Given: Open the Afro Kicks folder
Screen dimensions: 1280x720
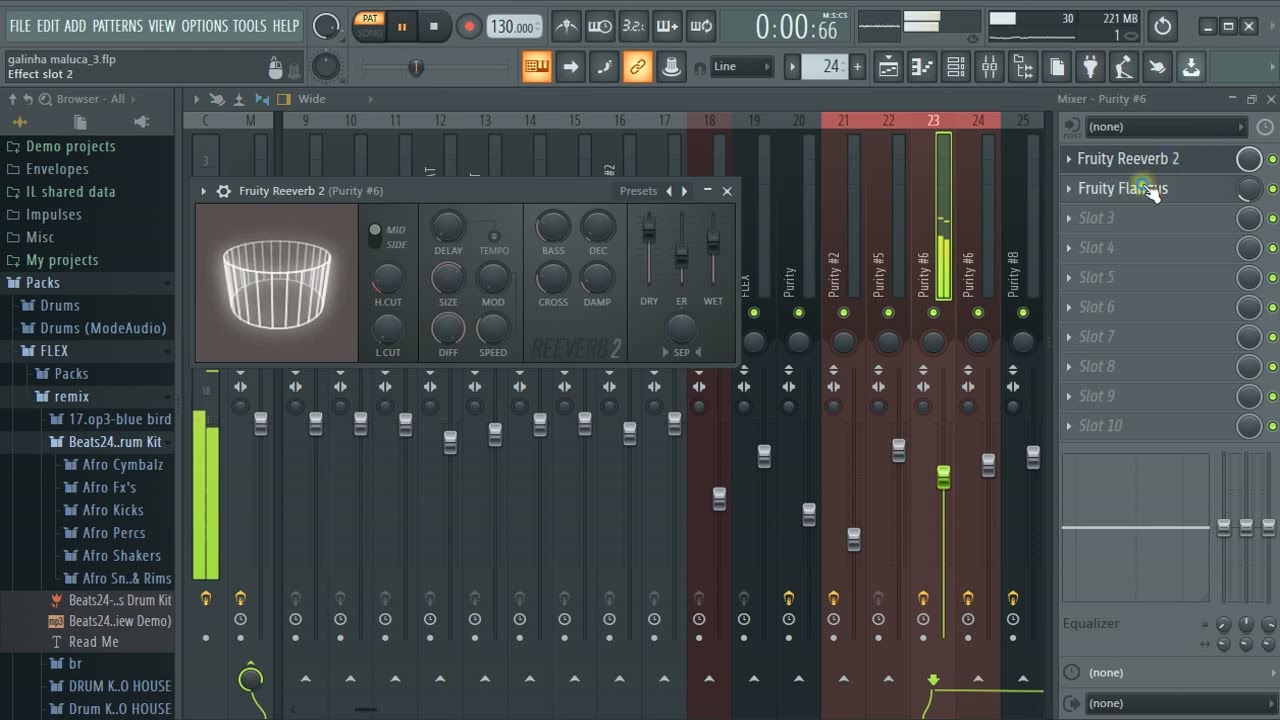Looking at the screenshot, I should coord(113,510).
